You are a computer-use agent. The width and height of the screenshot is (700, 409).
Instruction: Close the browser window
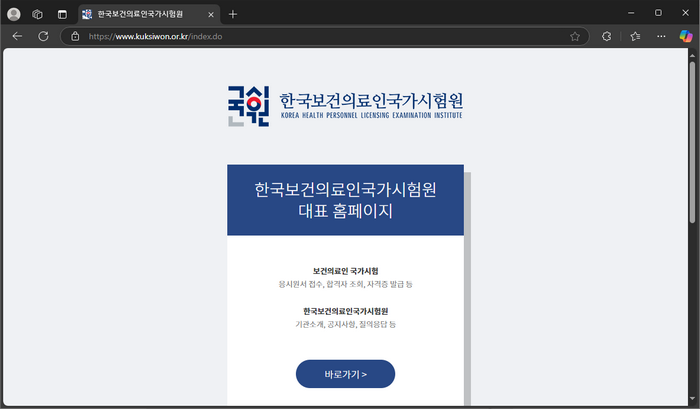[685, 13]
